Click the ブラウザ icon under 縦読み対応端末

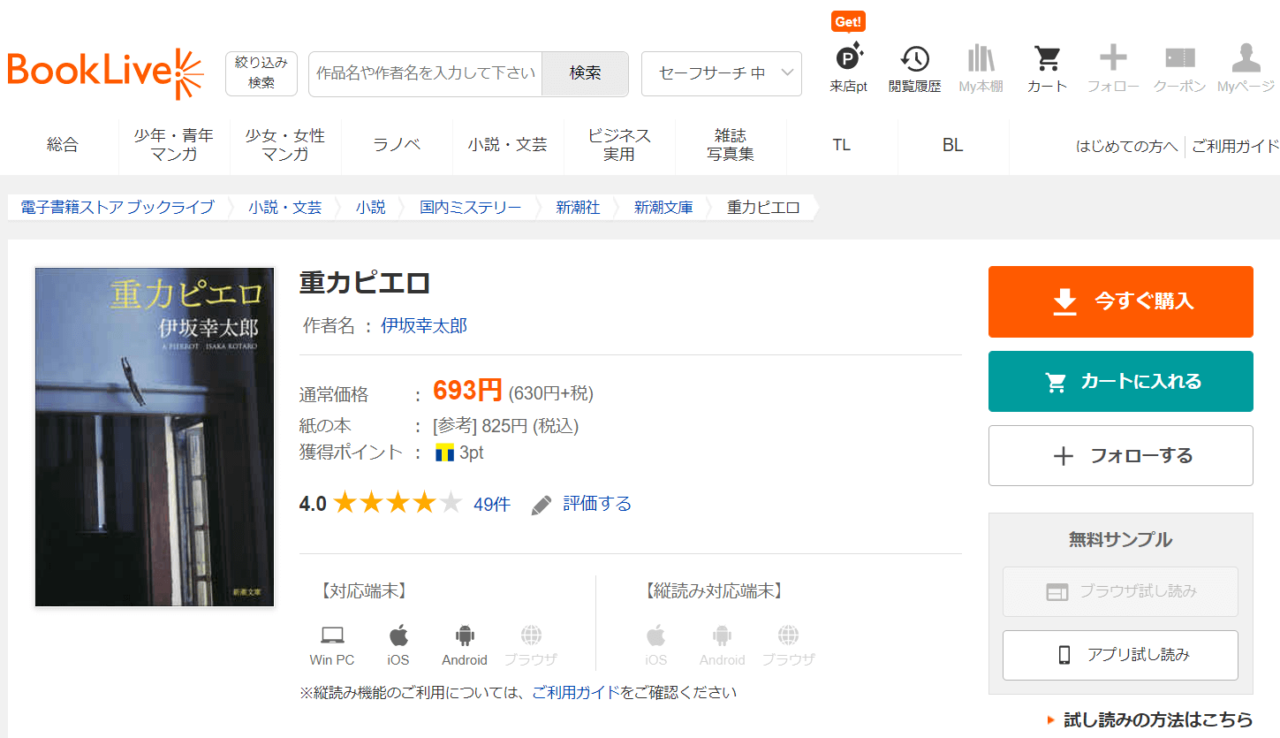click(x=788, y=635)
